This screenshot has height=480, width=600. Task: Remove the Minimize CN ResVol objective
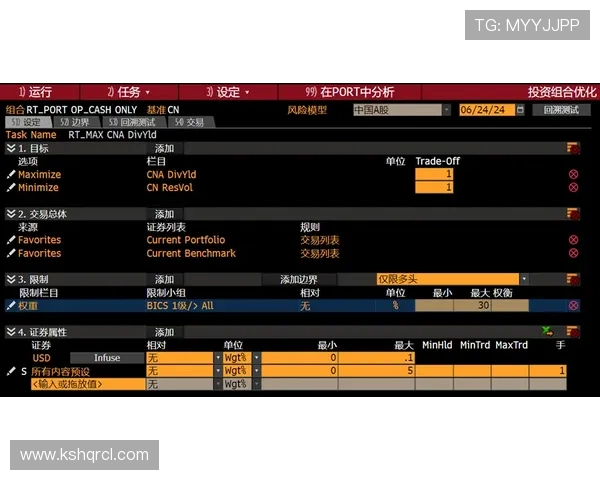(573, 188)
